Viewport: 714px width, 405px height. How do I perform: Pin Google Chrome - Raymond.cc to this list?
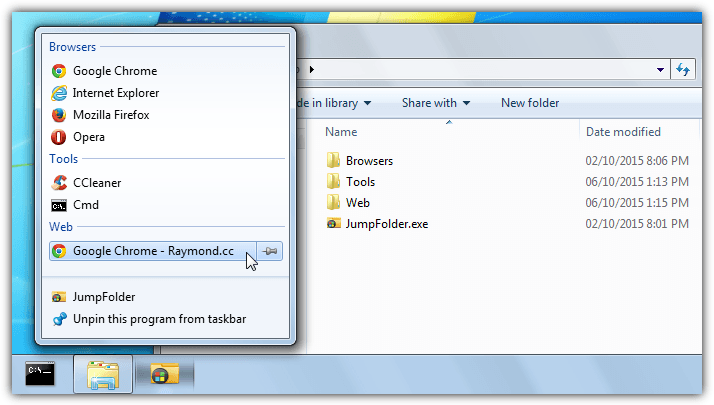[270, 251]
